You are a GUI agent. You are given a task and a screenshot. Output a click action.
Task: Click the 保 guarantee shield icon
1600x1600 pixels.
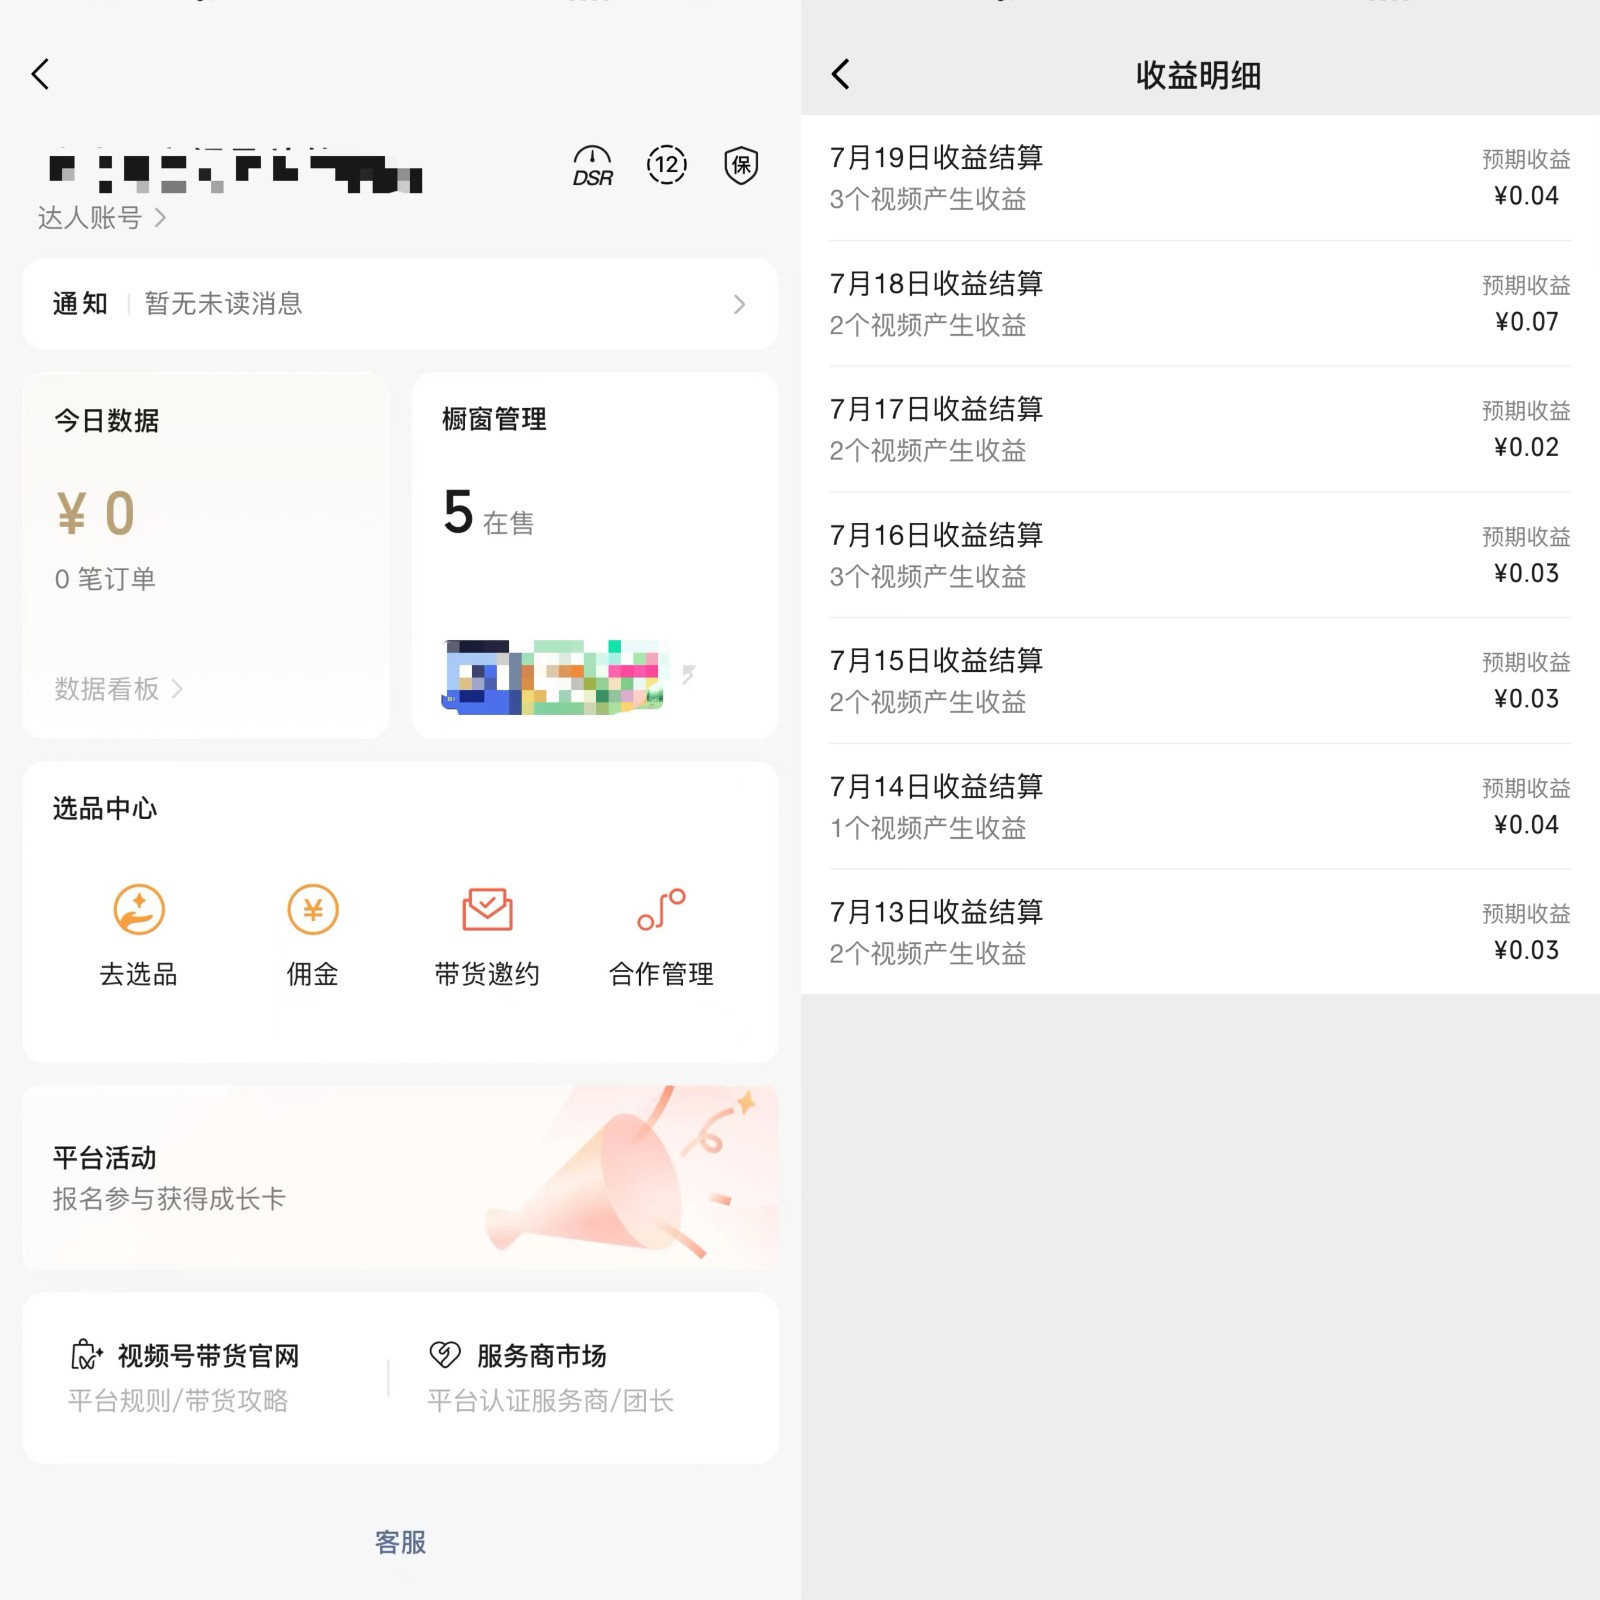click(x=739, y=166)
